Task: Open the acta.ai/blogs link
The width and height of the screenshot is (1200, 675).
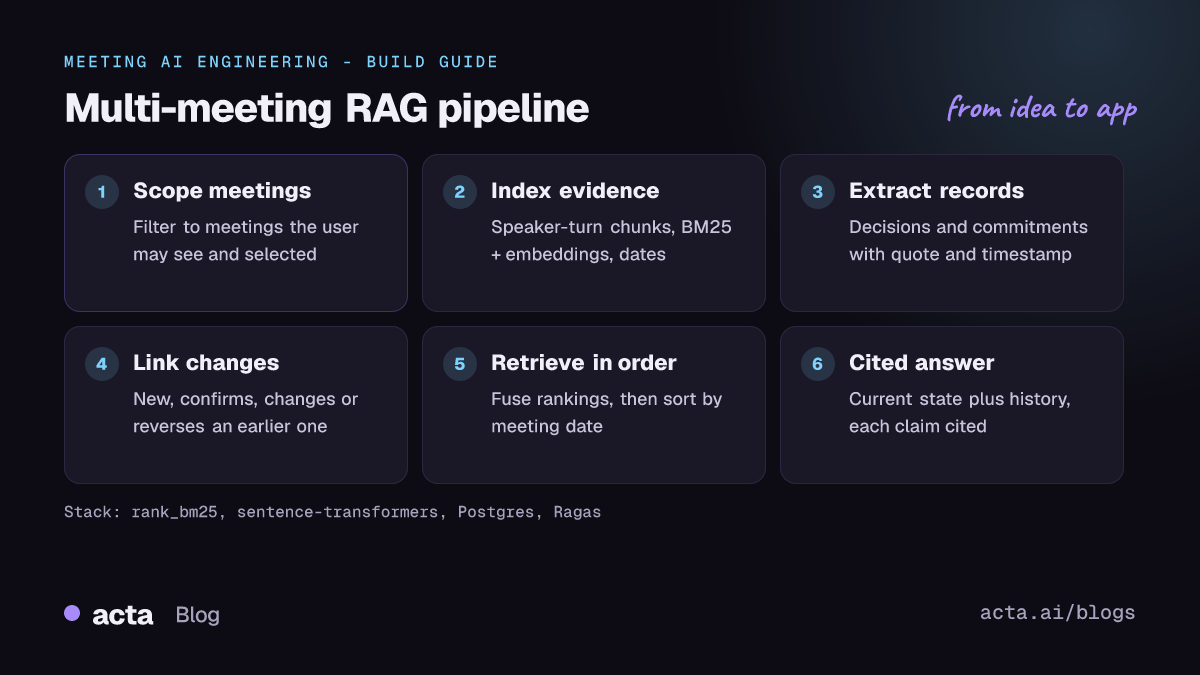Action: point(1058,613)
